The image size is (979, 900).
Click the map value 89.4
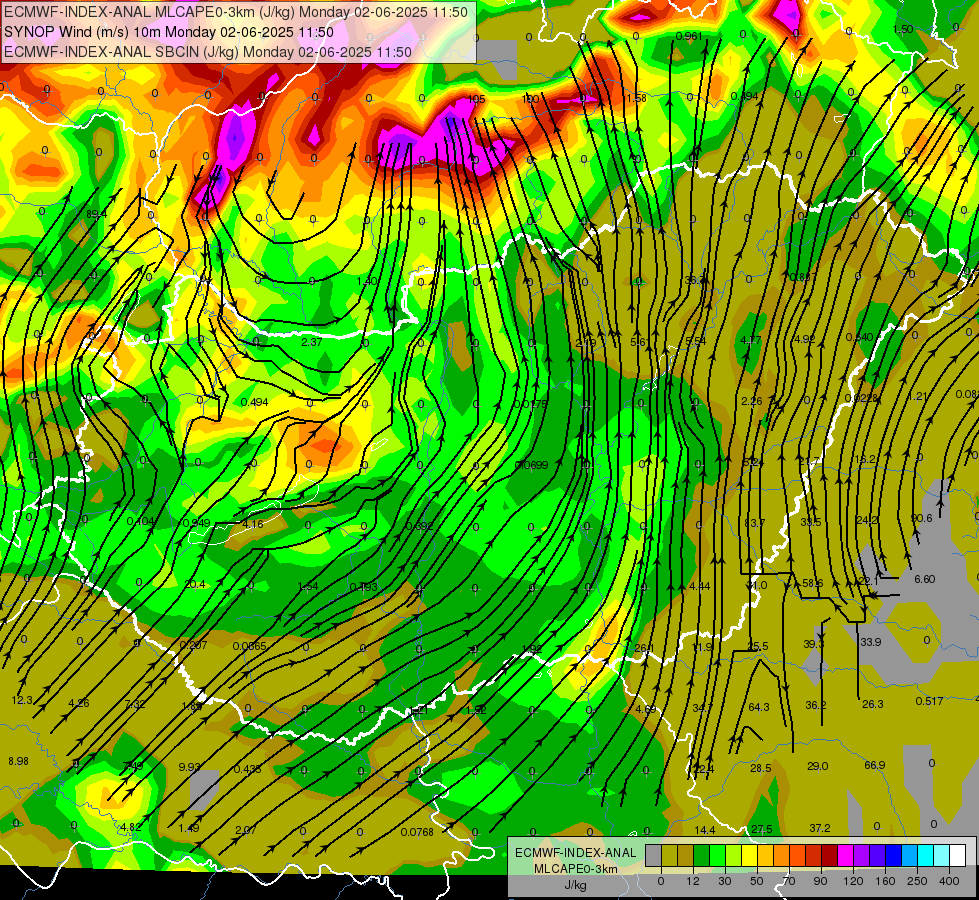click(x=96, y=214)
